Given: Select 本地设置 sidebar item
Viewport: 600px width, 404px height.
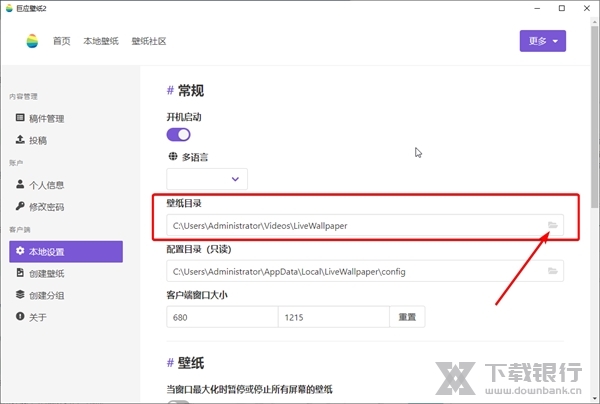Looking at the screenshot, I should click(x=66, y=251).
